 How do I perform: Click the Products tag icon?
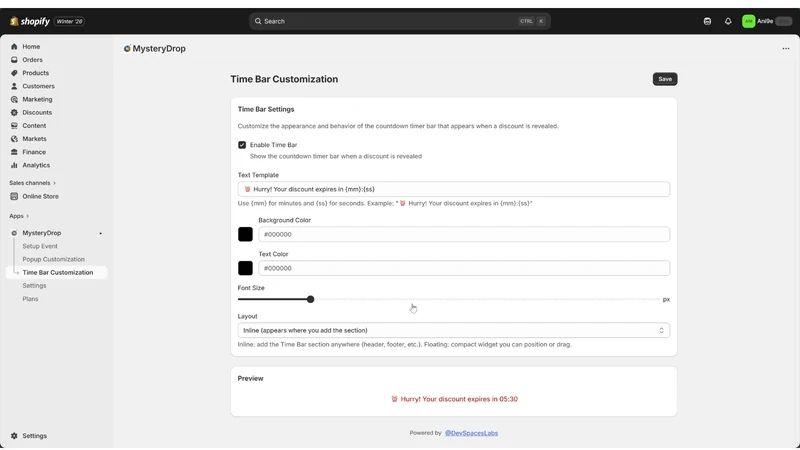point(14,73)
